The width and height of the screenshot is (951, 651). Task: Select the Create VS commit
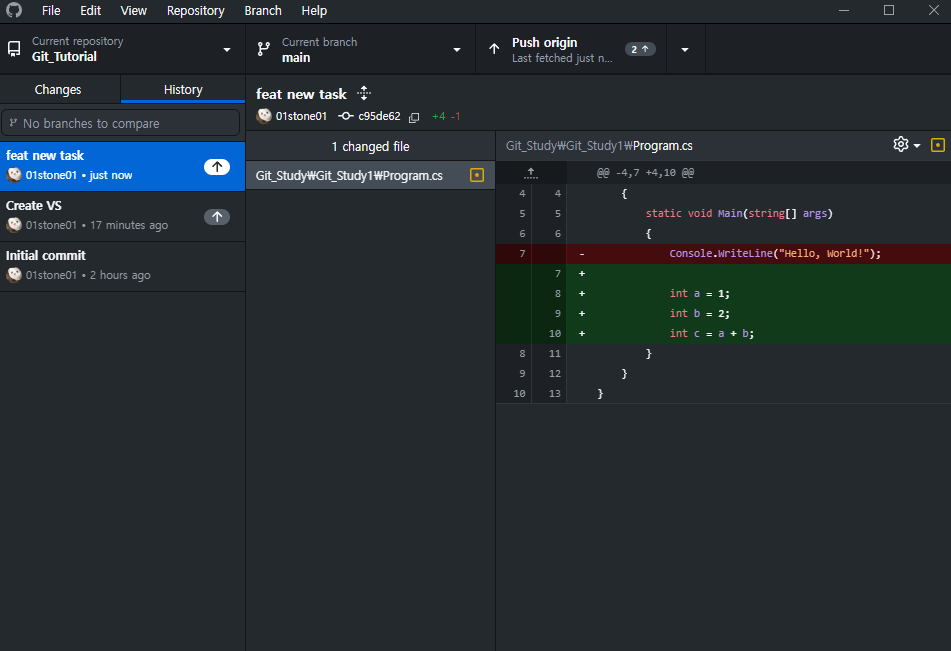coord(123,216)
